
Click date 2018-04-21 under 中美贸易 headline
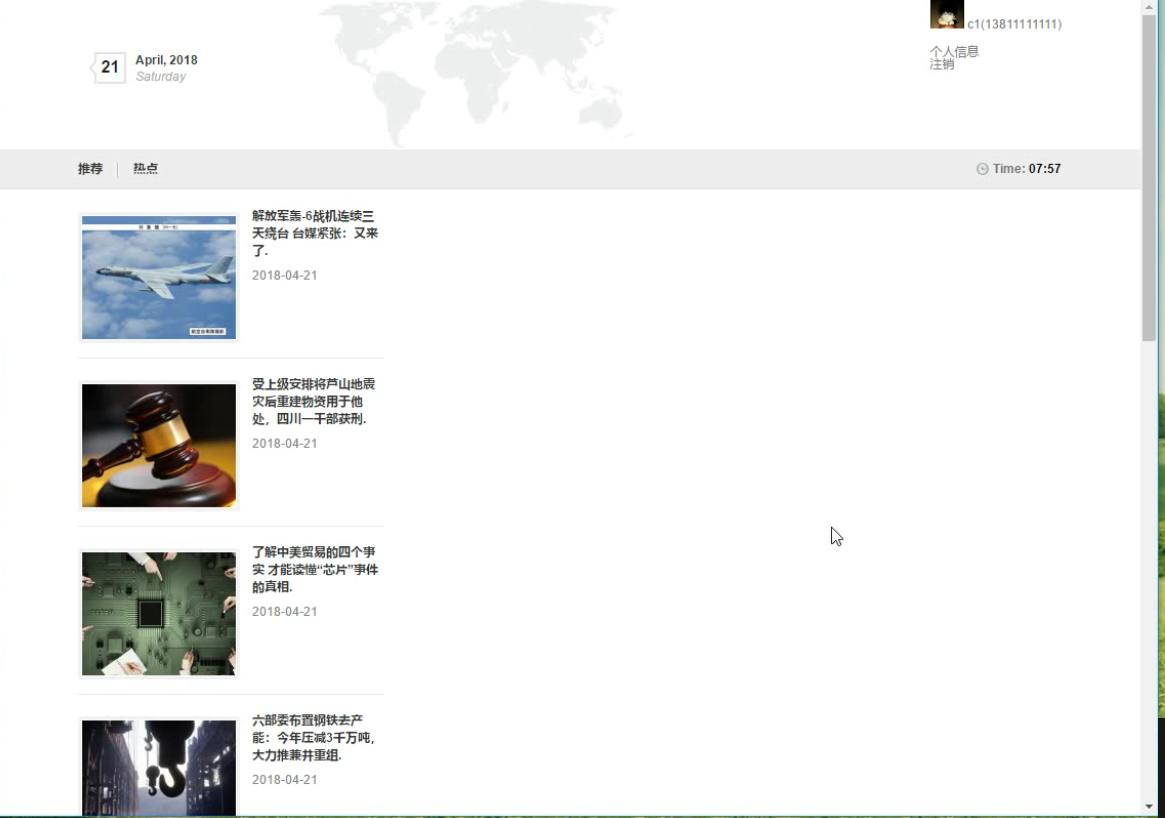point(285,611)
